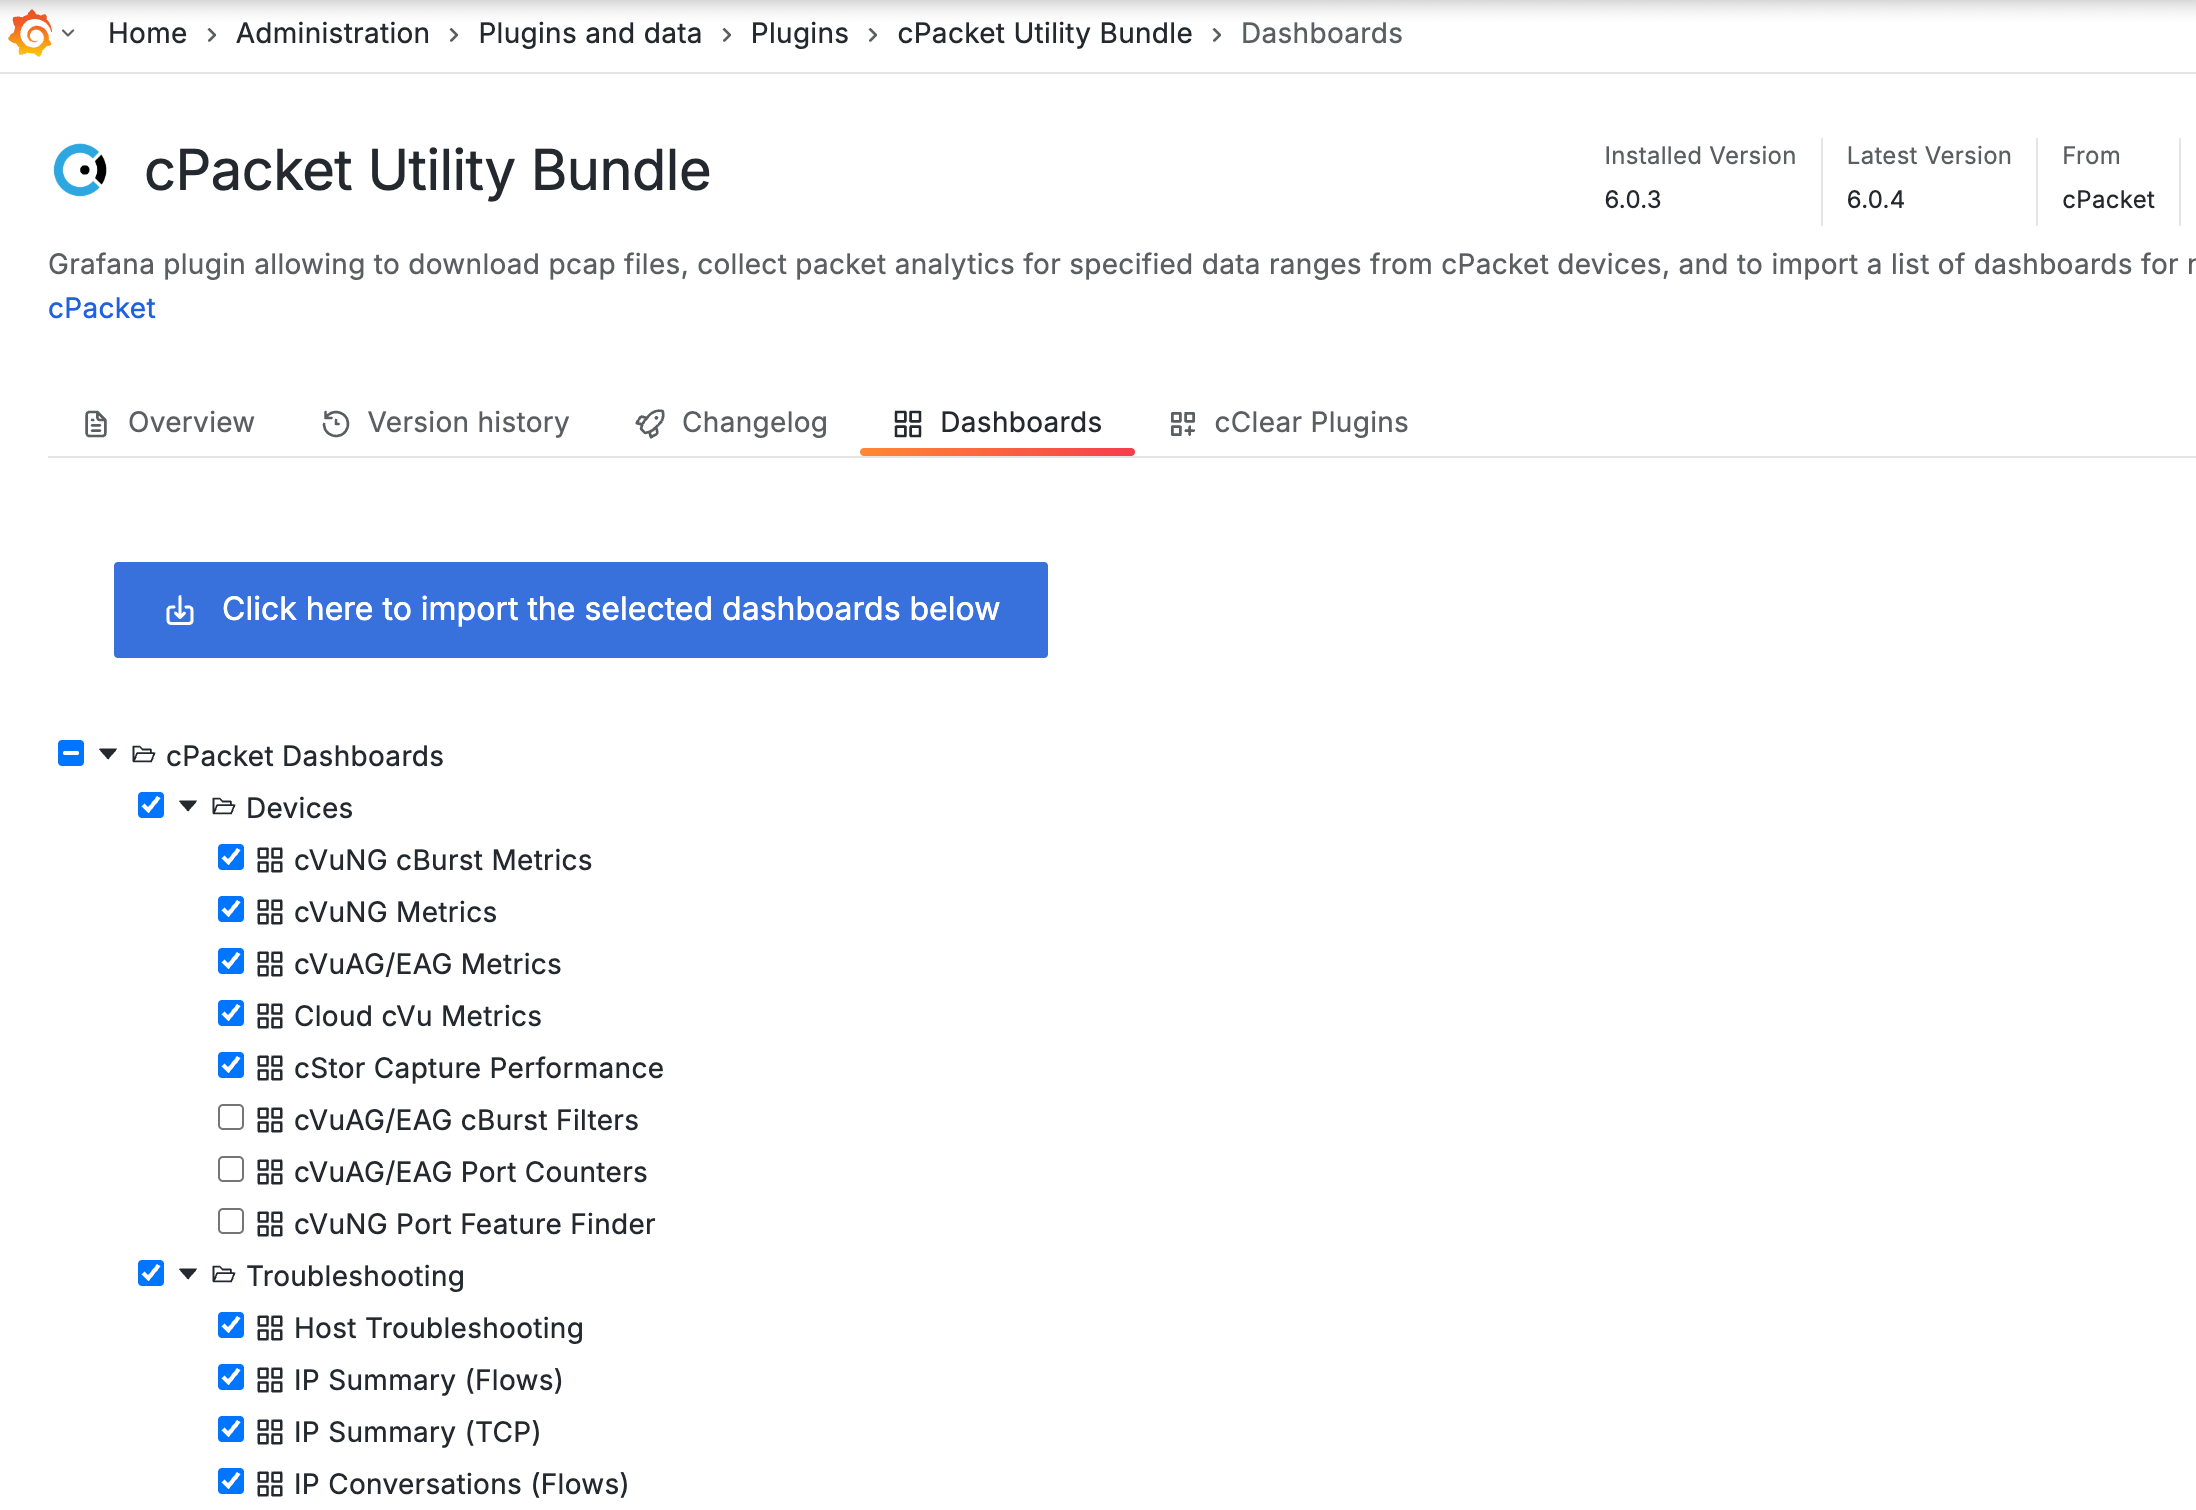Uncheck the IP Summary (TCP) checkbox
Screen dimensions: 2196x1510
click(231, 1429)
